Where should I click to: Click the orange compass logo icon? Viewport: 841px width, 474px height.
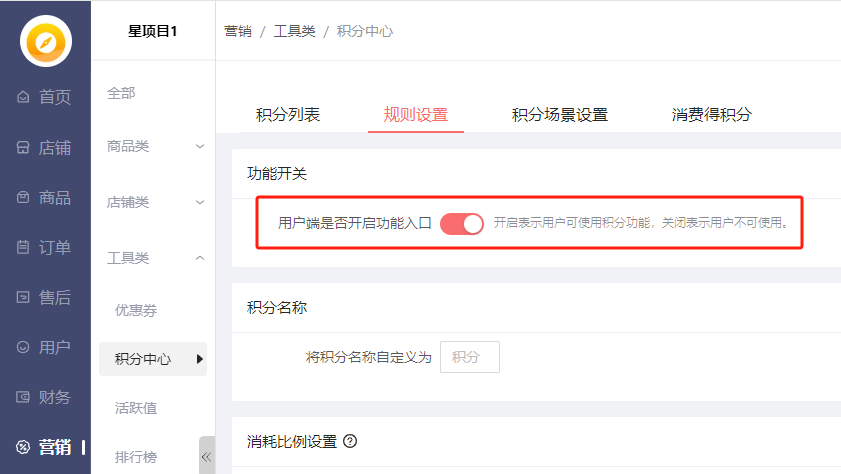point(46,41)
